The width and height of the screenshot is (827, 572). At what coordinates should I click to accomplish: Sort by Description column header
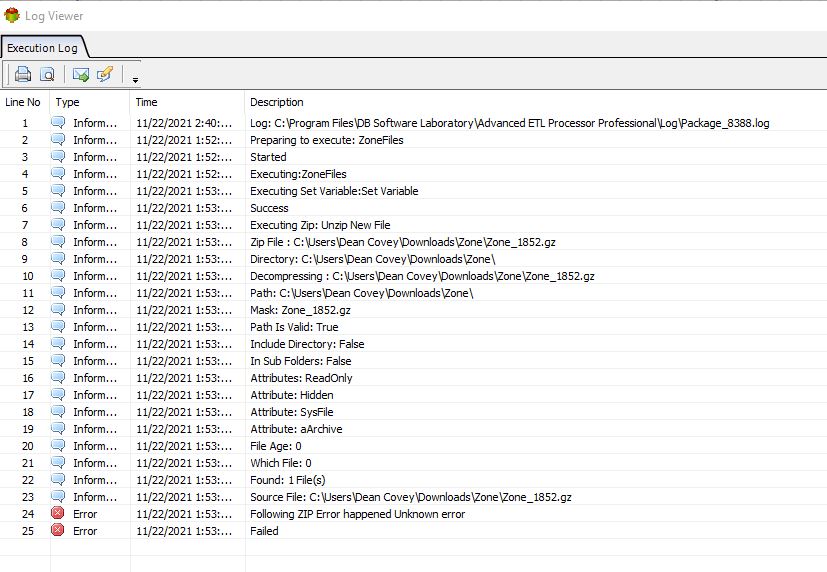[x=277, y=102]
